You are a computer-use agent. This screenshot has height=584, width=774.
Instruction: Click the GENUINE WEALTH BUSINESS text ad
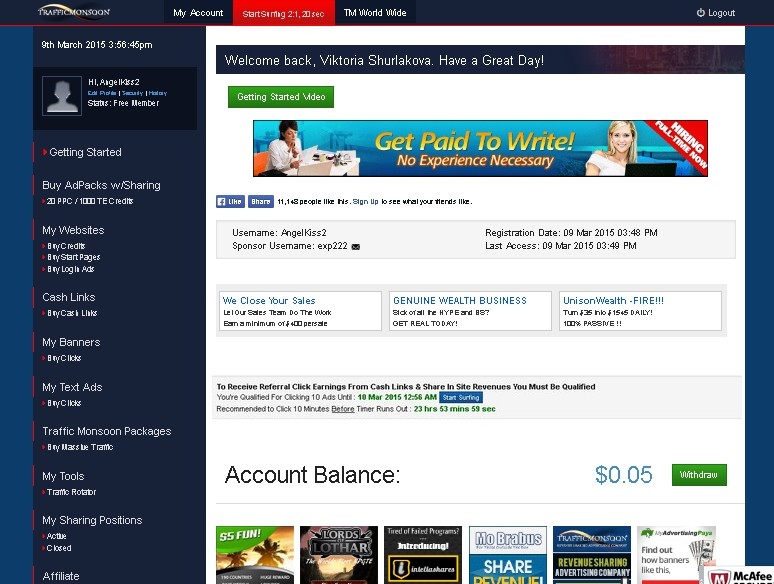coord(470,311)
